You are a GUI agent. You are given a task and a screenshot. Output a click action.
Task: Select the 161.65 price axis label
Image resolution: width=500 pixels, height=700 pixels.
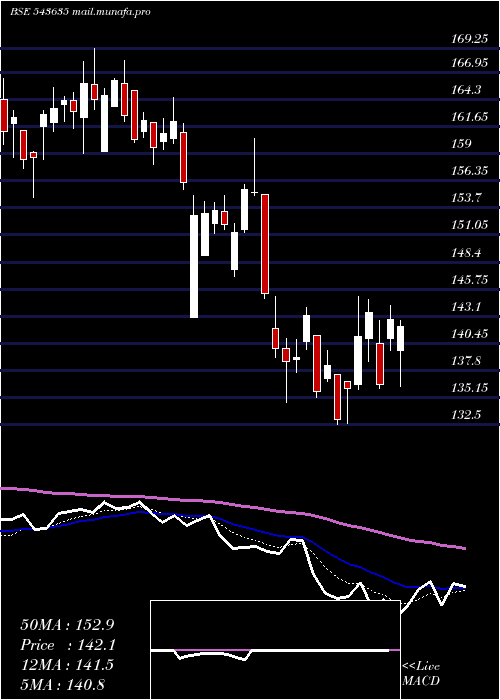point(470,117)
